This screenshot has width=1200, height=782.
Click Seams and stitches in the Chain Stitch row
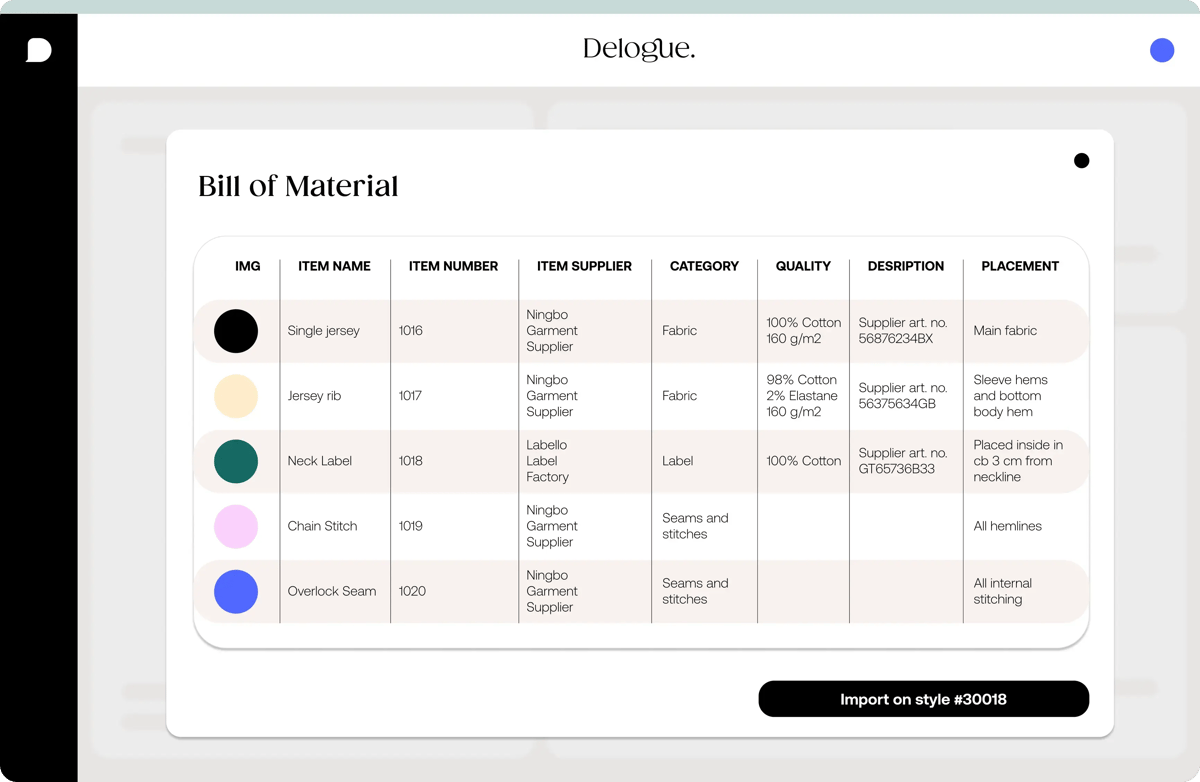click(695, 526)
